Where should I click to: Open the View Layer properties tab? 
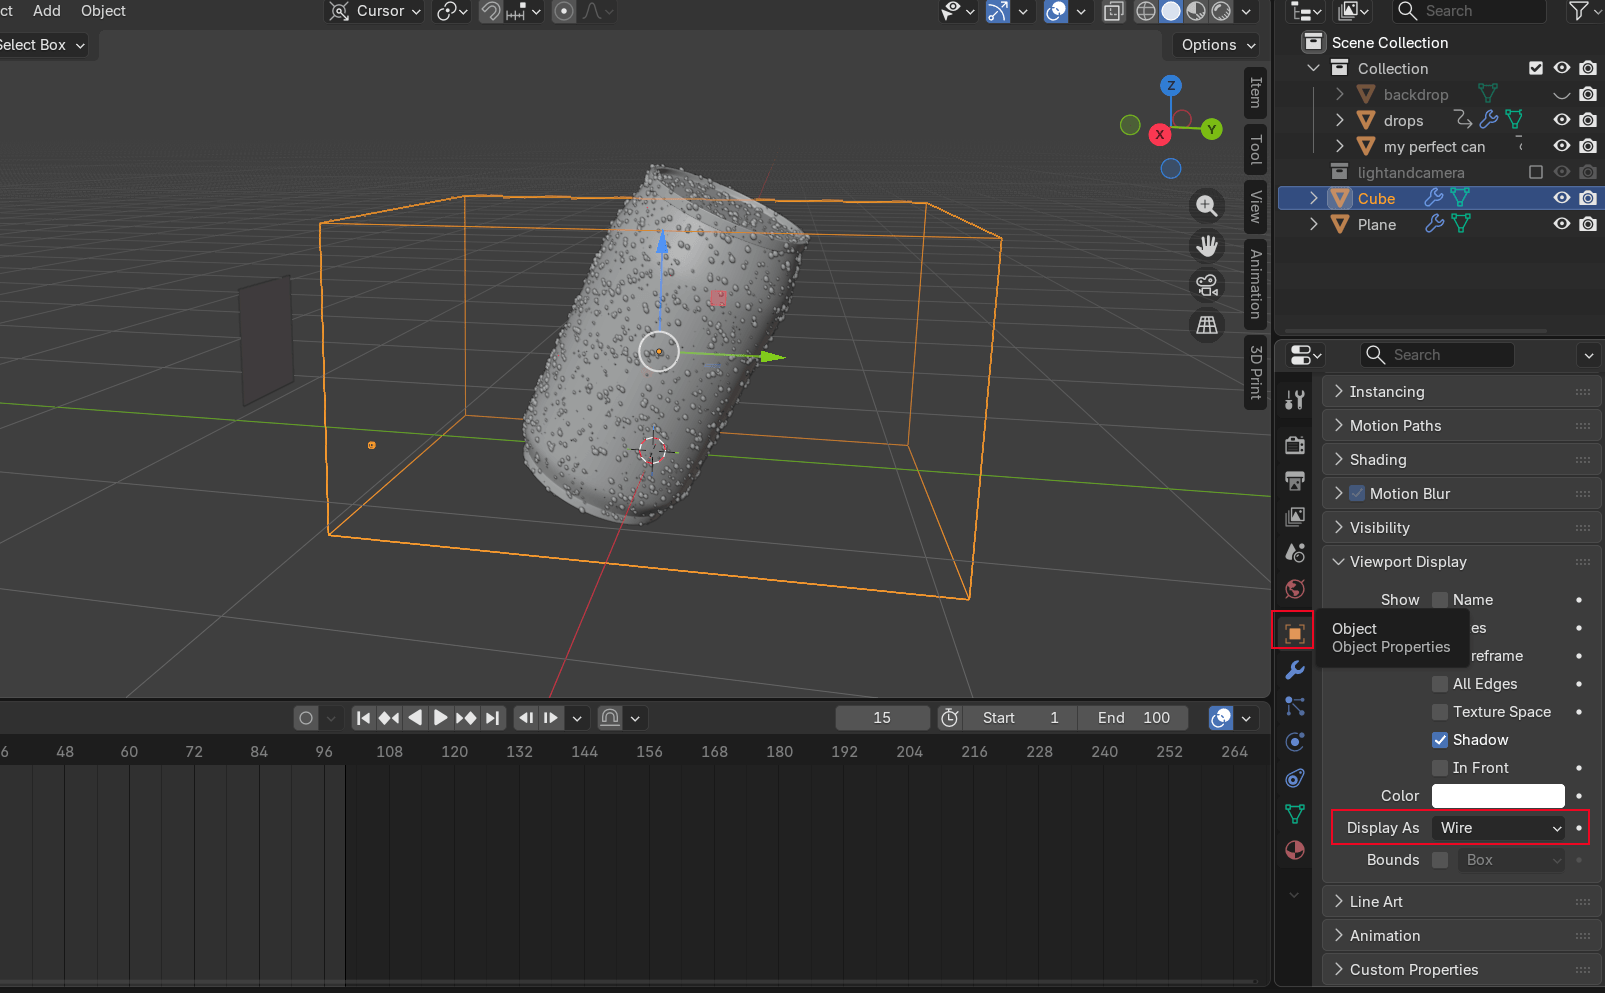point(1295,517)
